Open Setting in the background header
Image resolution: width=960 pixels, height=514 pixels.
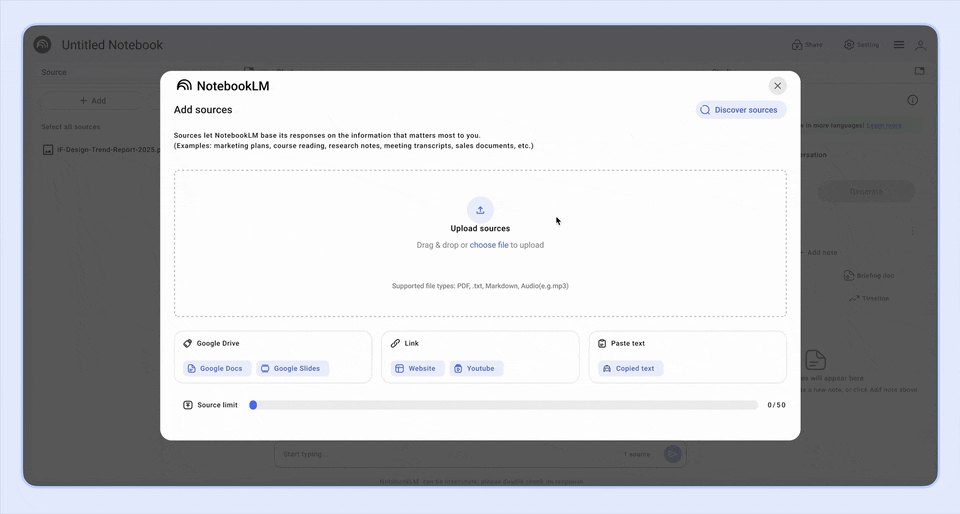pos(861,45)
